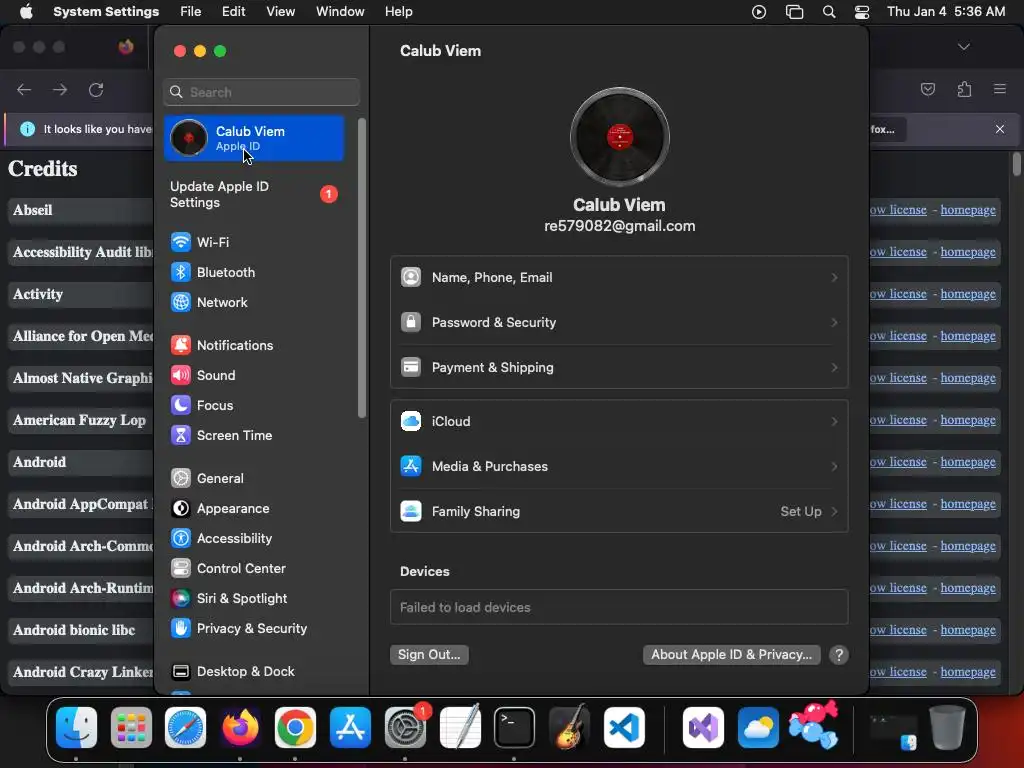This screenshot has height=768, width=1024.
Task: Open Screen Time settings in sidebar
Action: click(221, 436)
